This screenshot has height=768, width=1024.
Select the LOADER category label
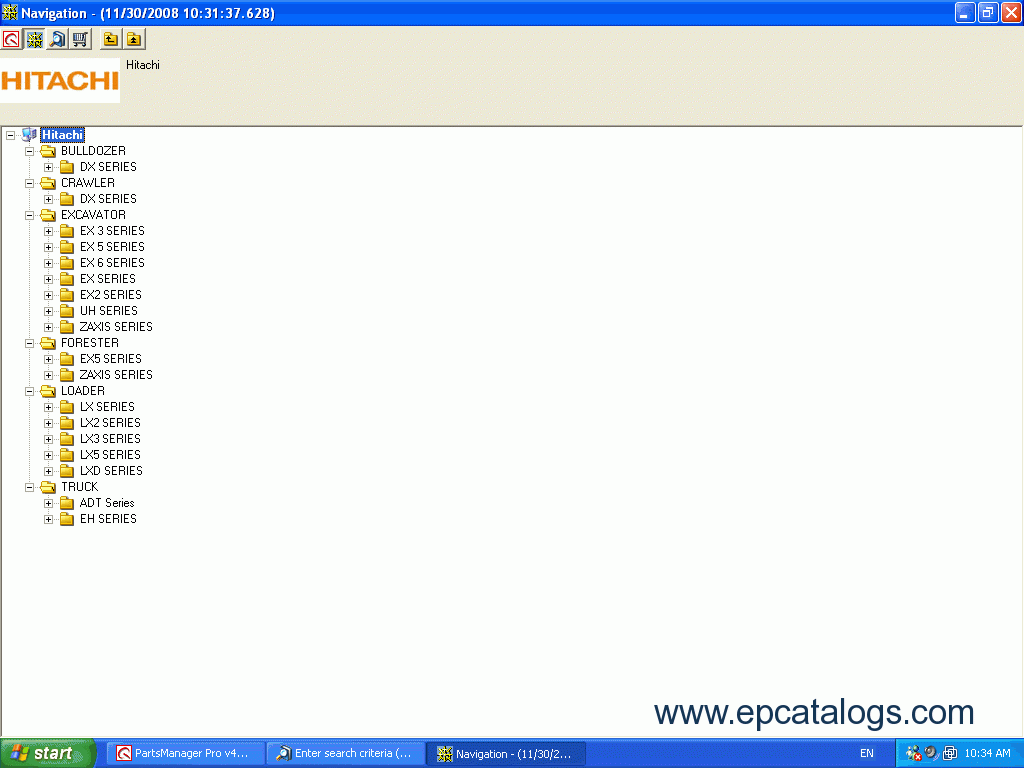pos(82,391)
